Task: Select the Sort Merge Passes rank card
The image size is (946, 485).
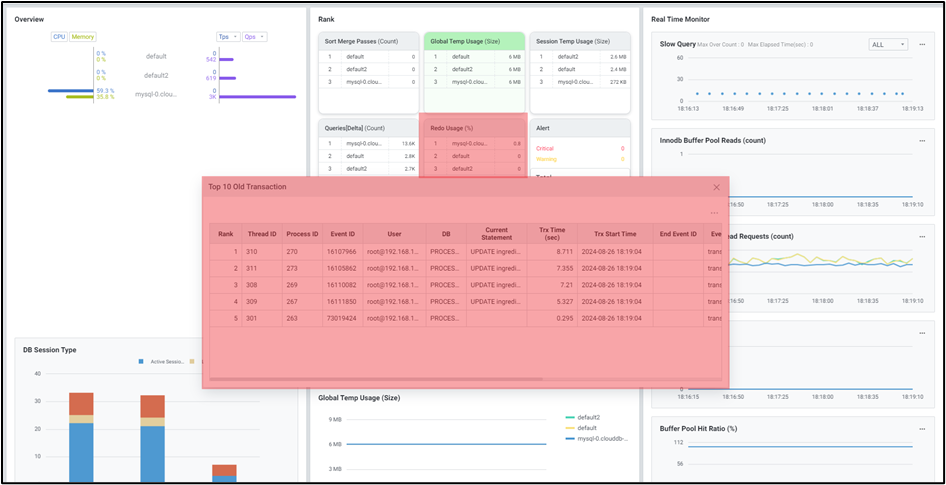Action: 368,42
